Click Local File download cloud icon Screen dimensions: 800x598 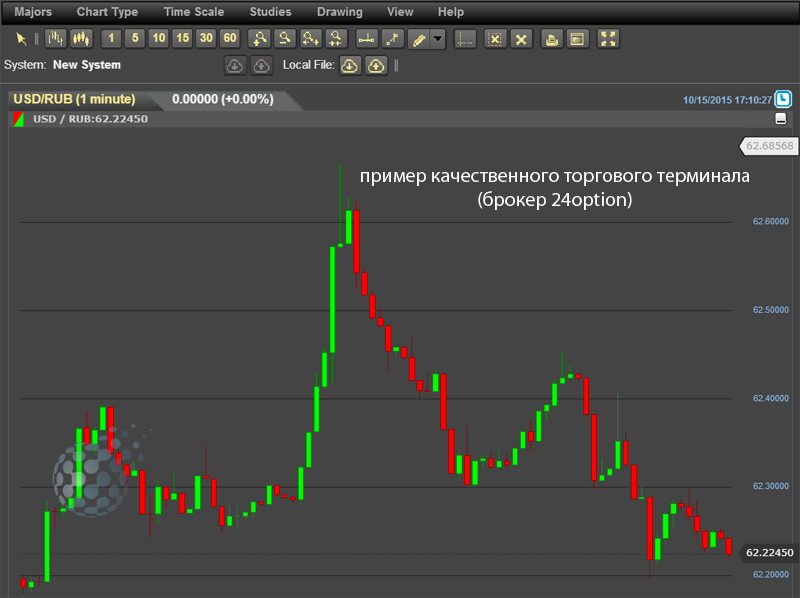click(349, 66)
